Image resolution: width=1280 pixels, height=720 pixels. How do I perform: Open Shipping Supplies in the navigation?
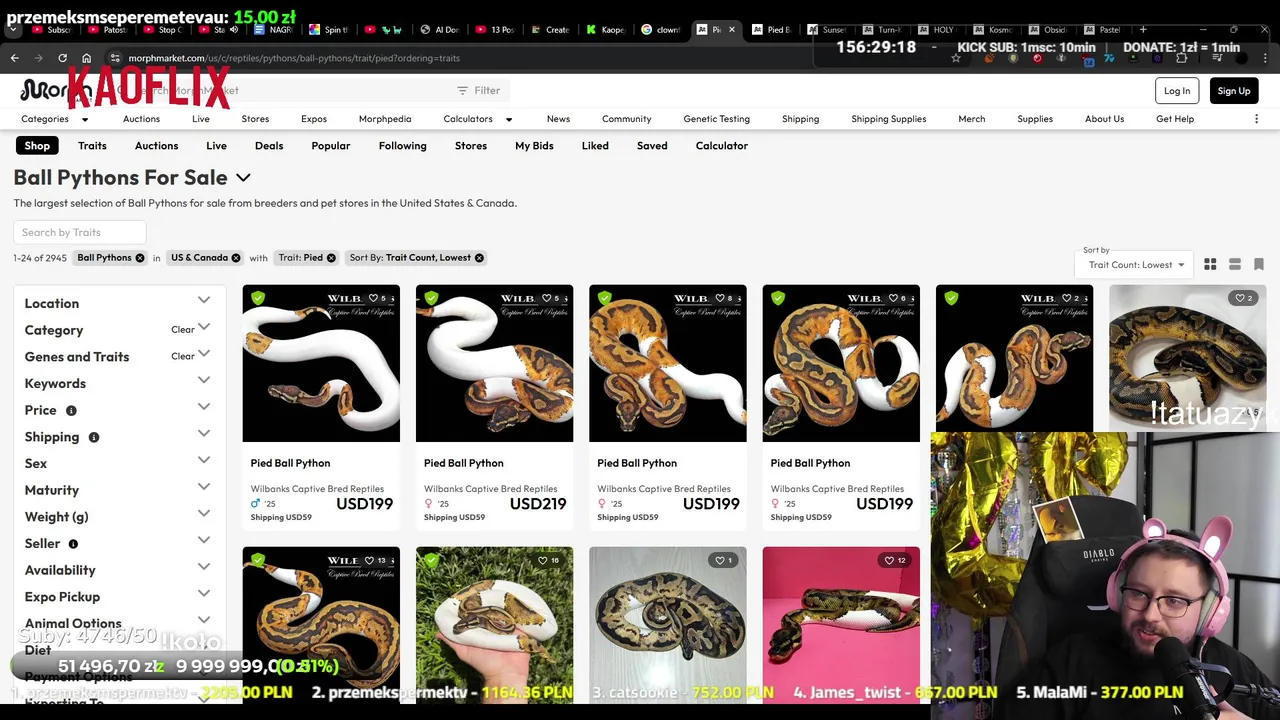pyautogui.click(x=888, y=119)
